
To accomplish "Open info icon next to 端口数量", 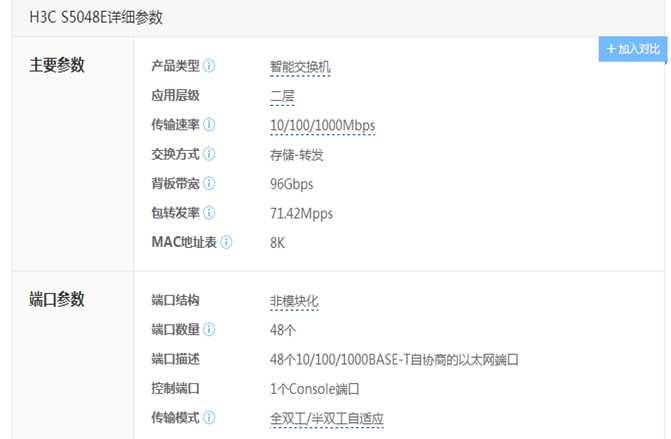I will (209, 329).
